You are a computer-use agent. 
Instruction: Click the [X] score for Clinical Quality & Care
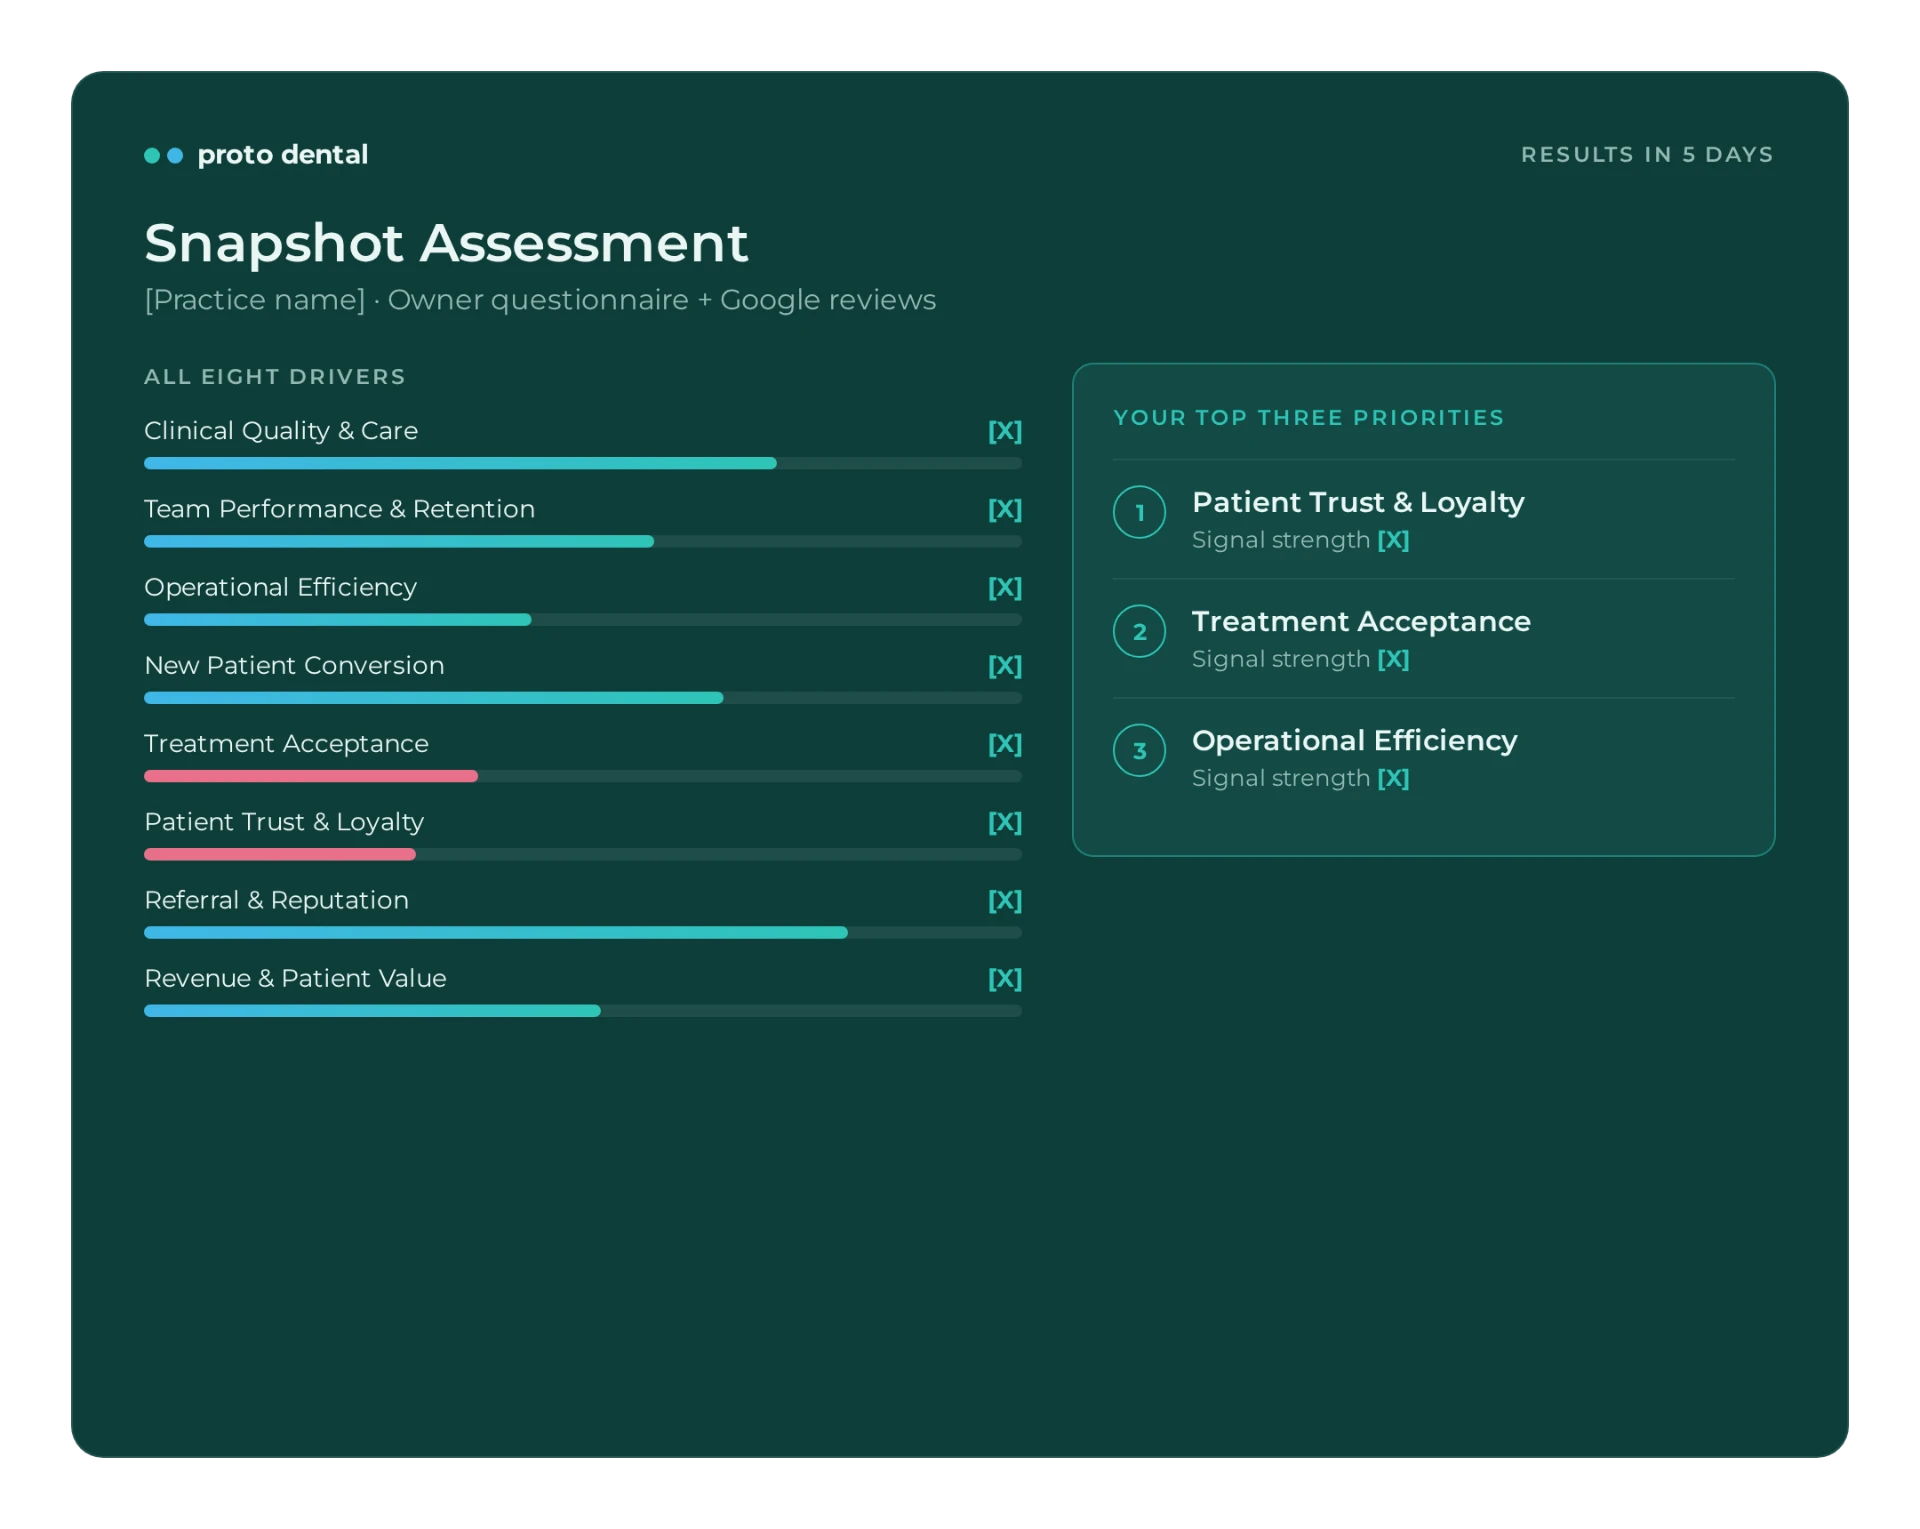pos(1005,431)
